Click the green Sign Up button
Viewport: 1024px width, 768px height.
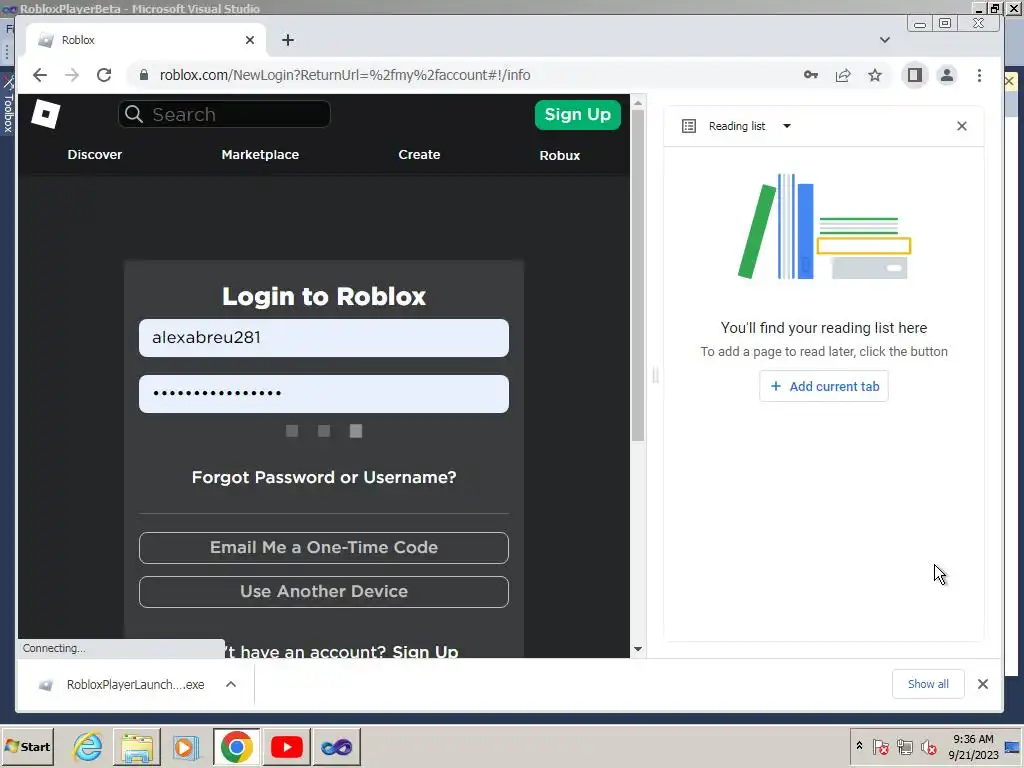tap(577, 114)
